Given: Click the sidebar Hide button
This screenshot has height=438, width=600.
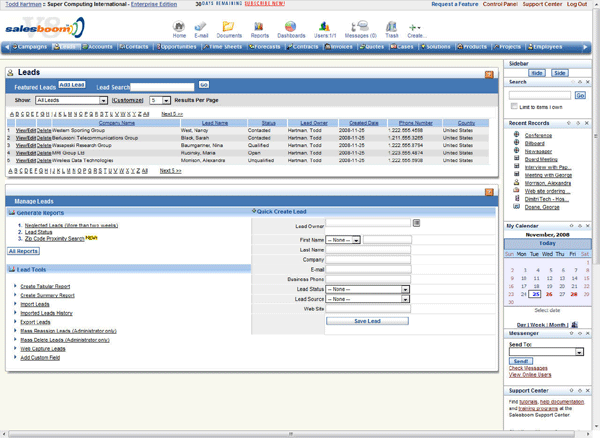Looking at the screenshot, I should (537, 73).
